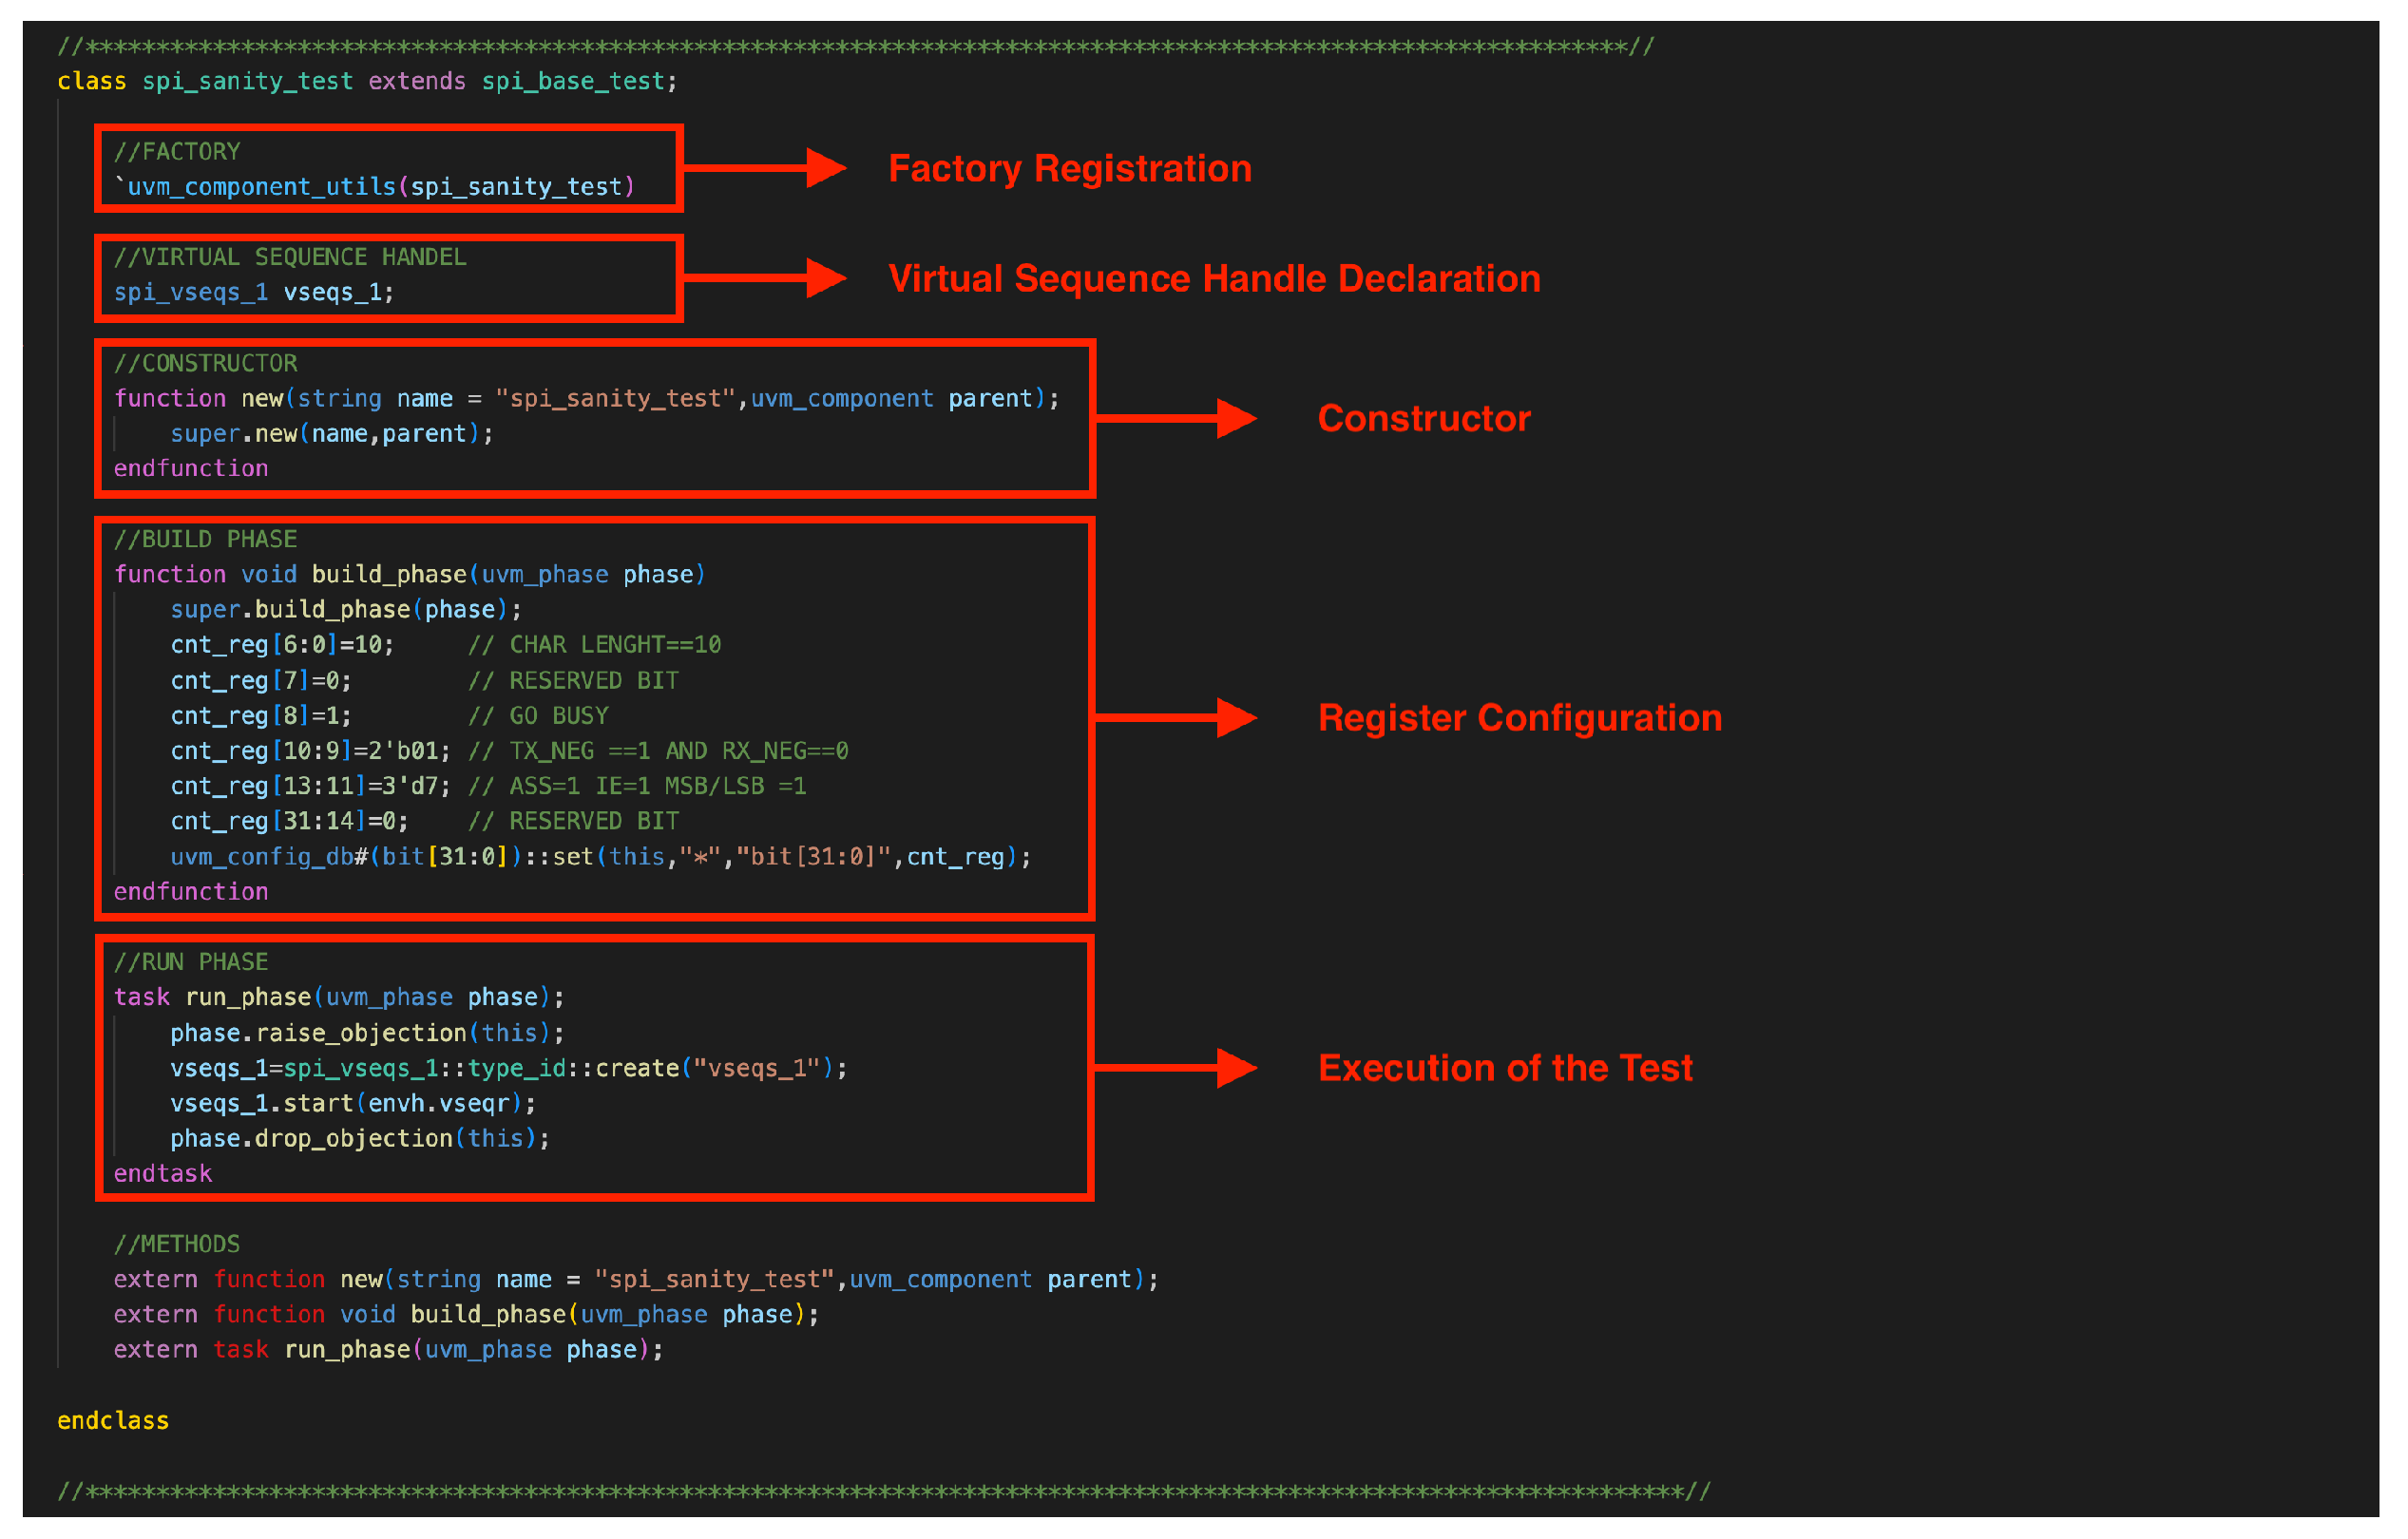Viewport: 2408px width, 1539px height.
Task: Click the Execution of the Test label
Action: pyautogui.click(x=1505, y=1067)
